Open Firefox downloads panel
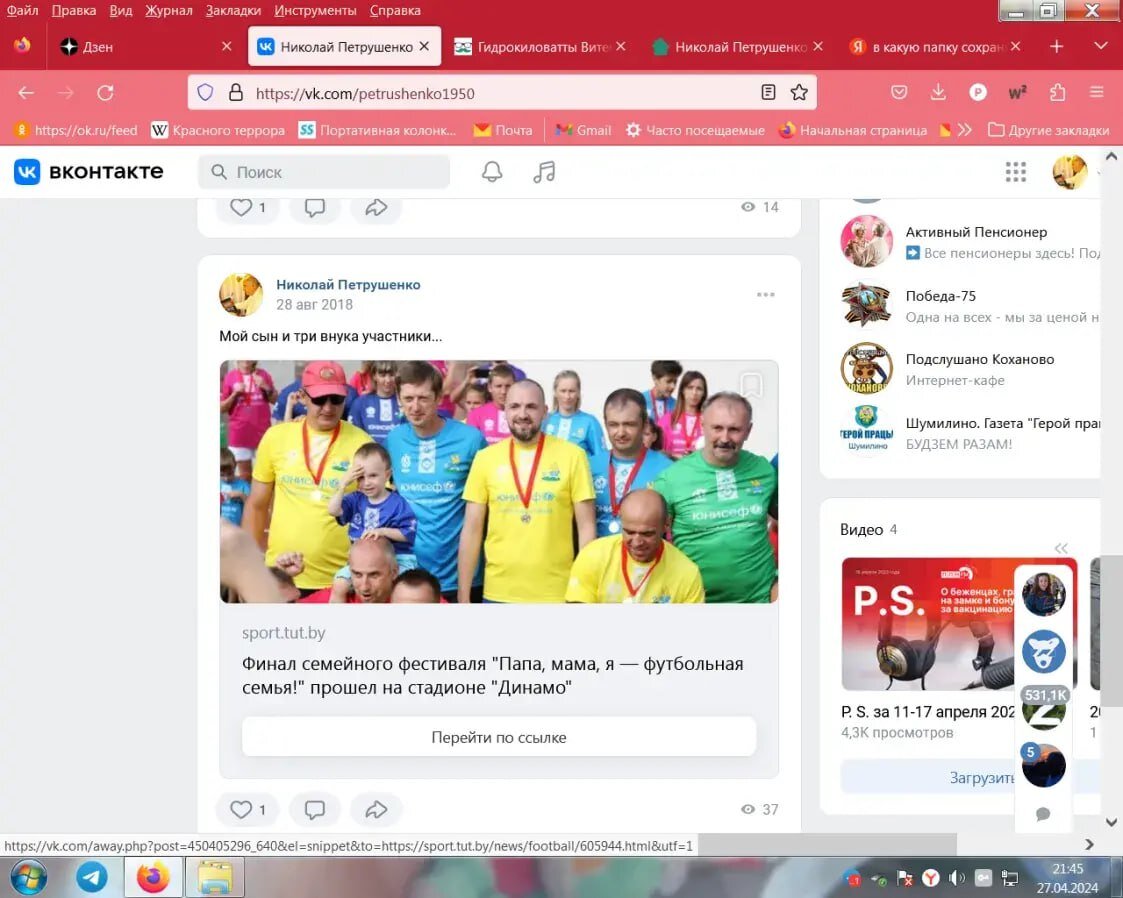The height and width of the screenshot is (898, 1123). pyautogui.click(x=938, y=92)
